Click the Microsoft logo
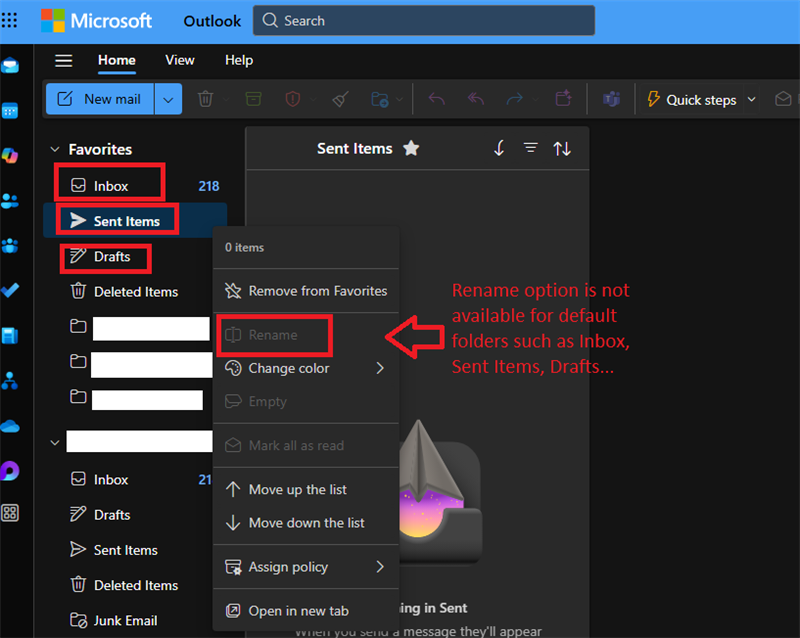The image size is (800, 638). [x=96, y=21]
